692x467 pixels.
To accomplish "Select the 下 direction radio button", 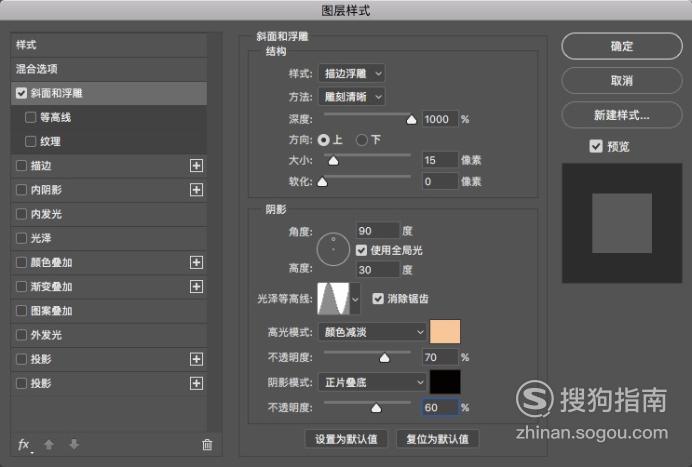I will pyautogui.click(x=362, y=140).
